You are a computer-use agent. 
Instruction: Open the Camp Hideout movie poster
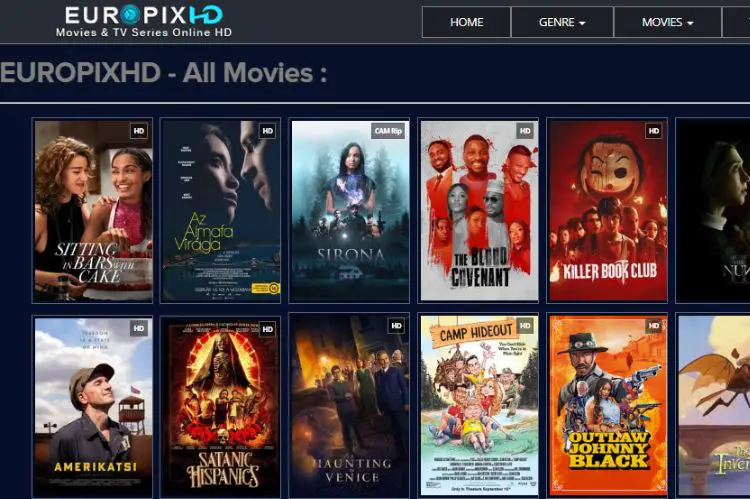tap(479, 406)
